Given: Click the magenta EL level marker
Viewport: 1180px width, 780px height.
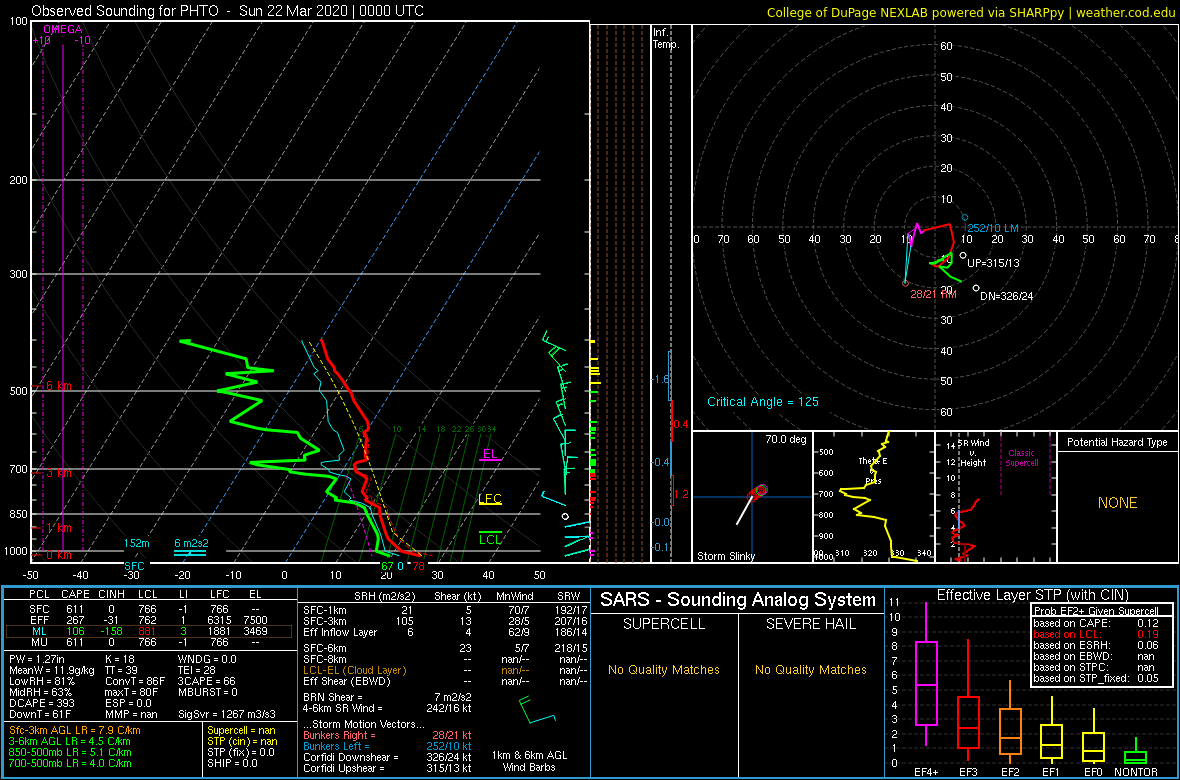Looking at the screenshot, I should (x=490, y=454).
